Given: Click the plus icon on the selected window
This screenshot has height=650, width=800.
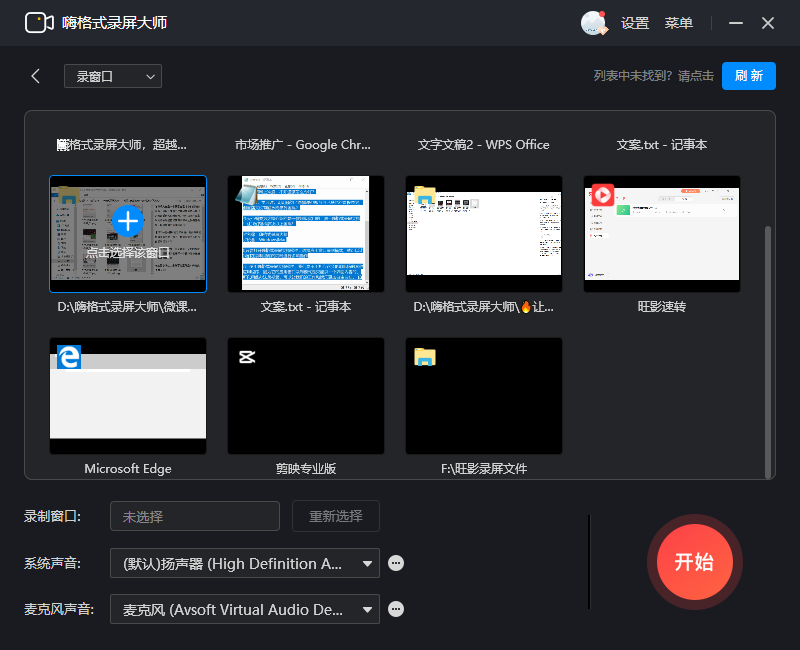Looking at the screenshot, I should [x=128, y=222].
